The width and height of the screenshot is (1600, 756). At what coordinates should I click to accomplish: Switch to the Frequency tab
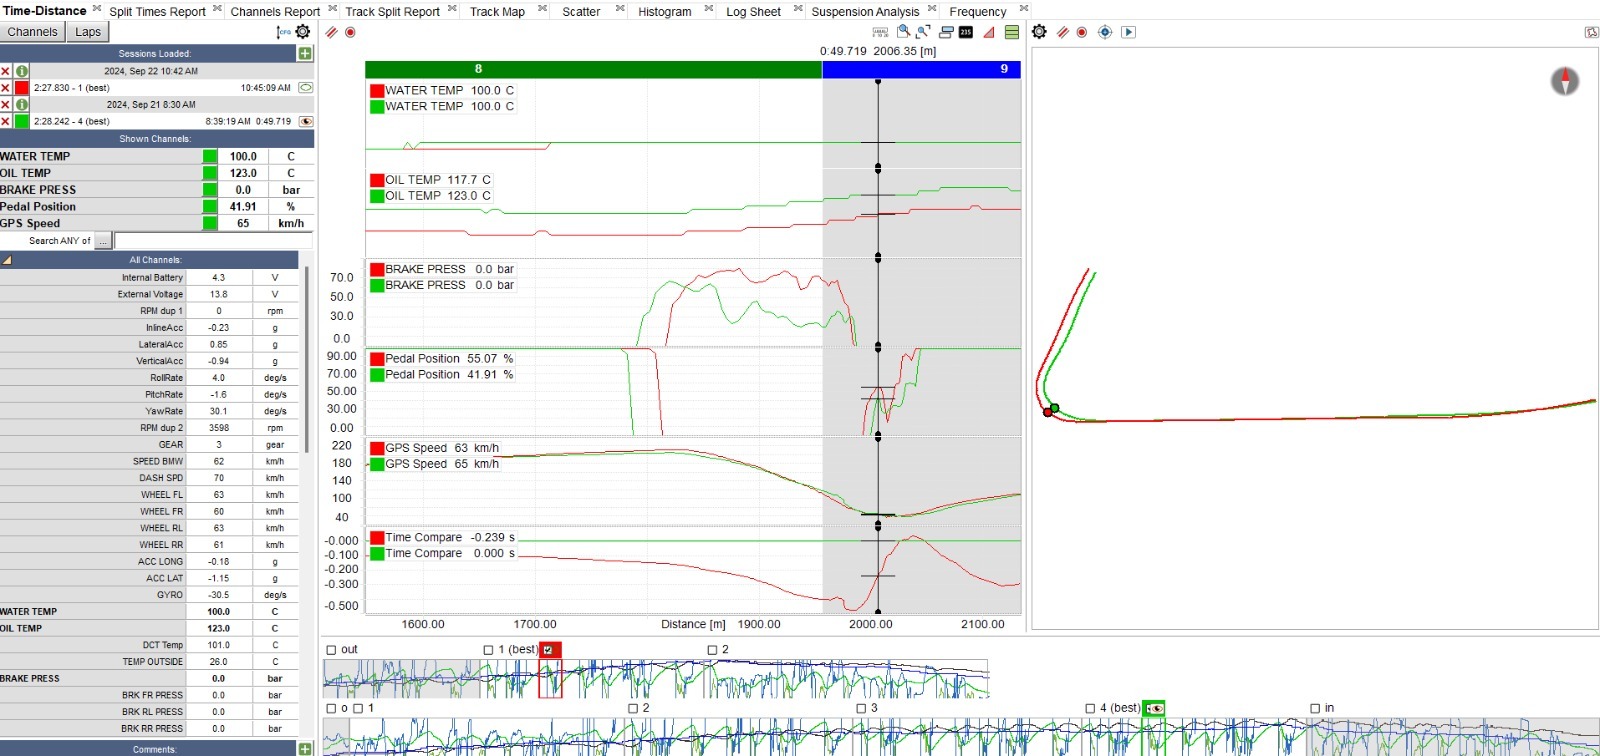coord(978,12)
